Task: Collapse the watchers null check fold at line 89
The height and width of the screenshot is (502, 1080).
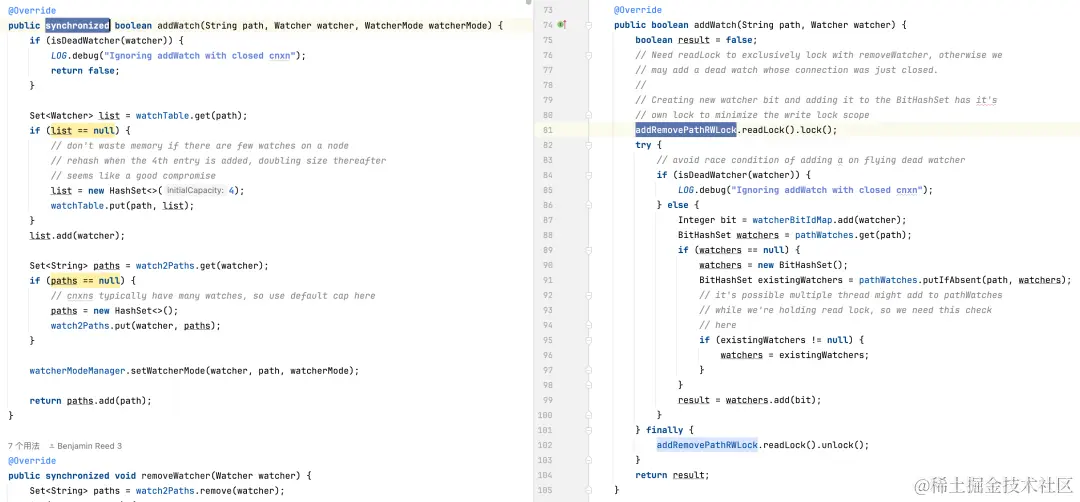Action: pyautogui.click(x=589, y=250)
